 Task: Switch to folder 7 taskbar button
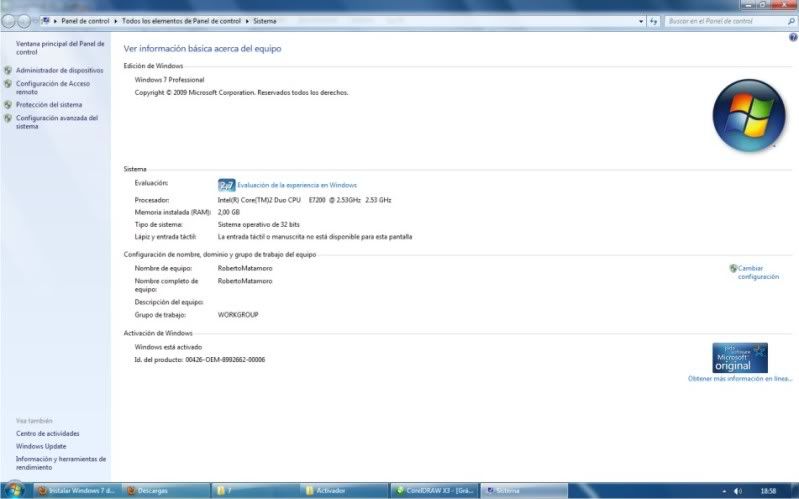pos(255,491)
